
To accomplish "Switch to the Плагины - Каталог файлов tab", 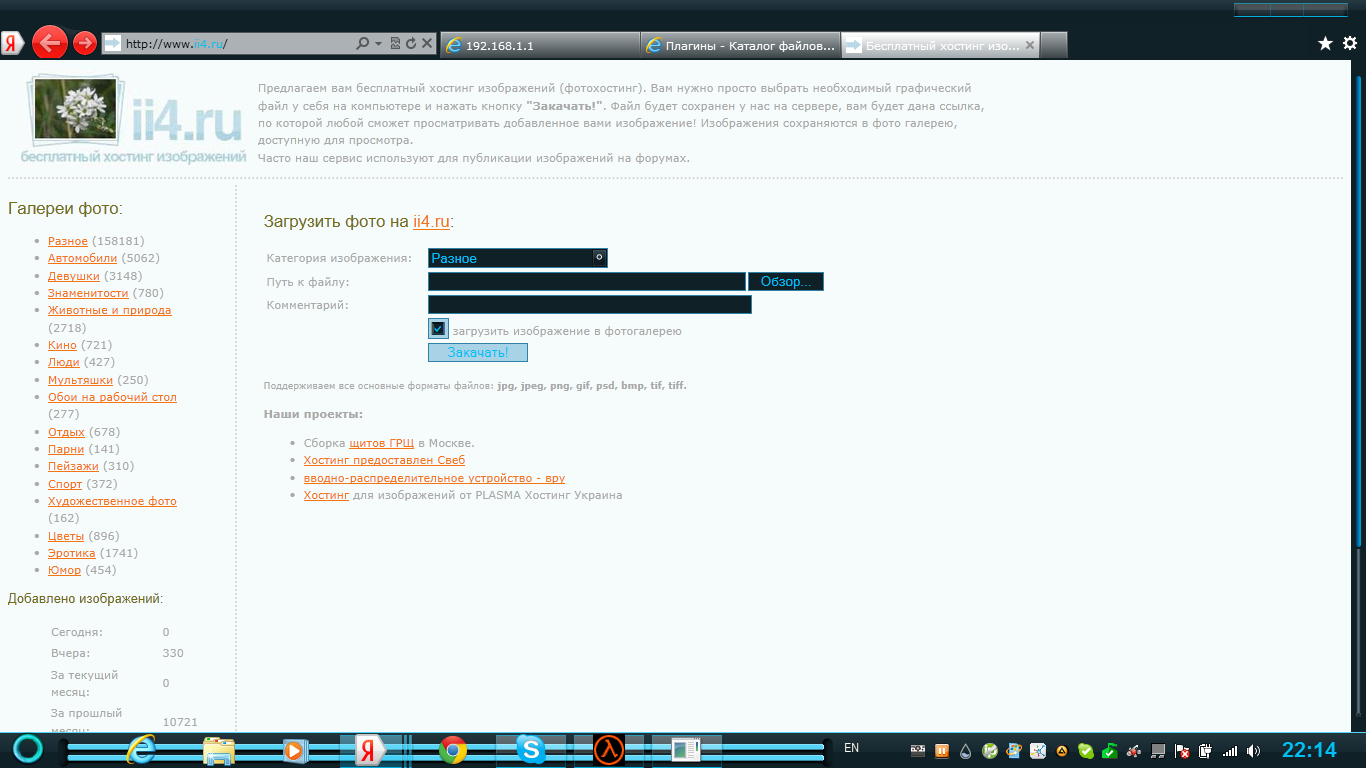I will [x=740, y=45].
